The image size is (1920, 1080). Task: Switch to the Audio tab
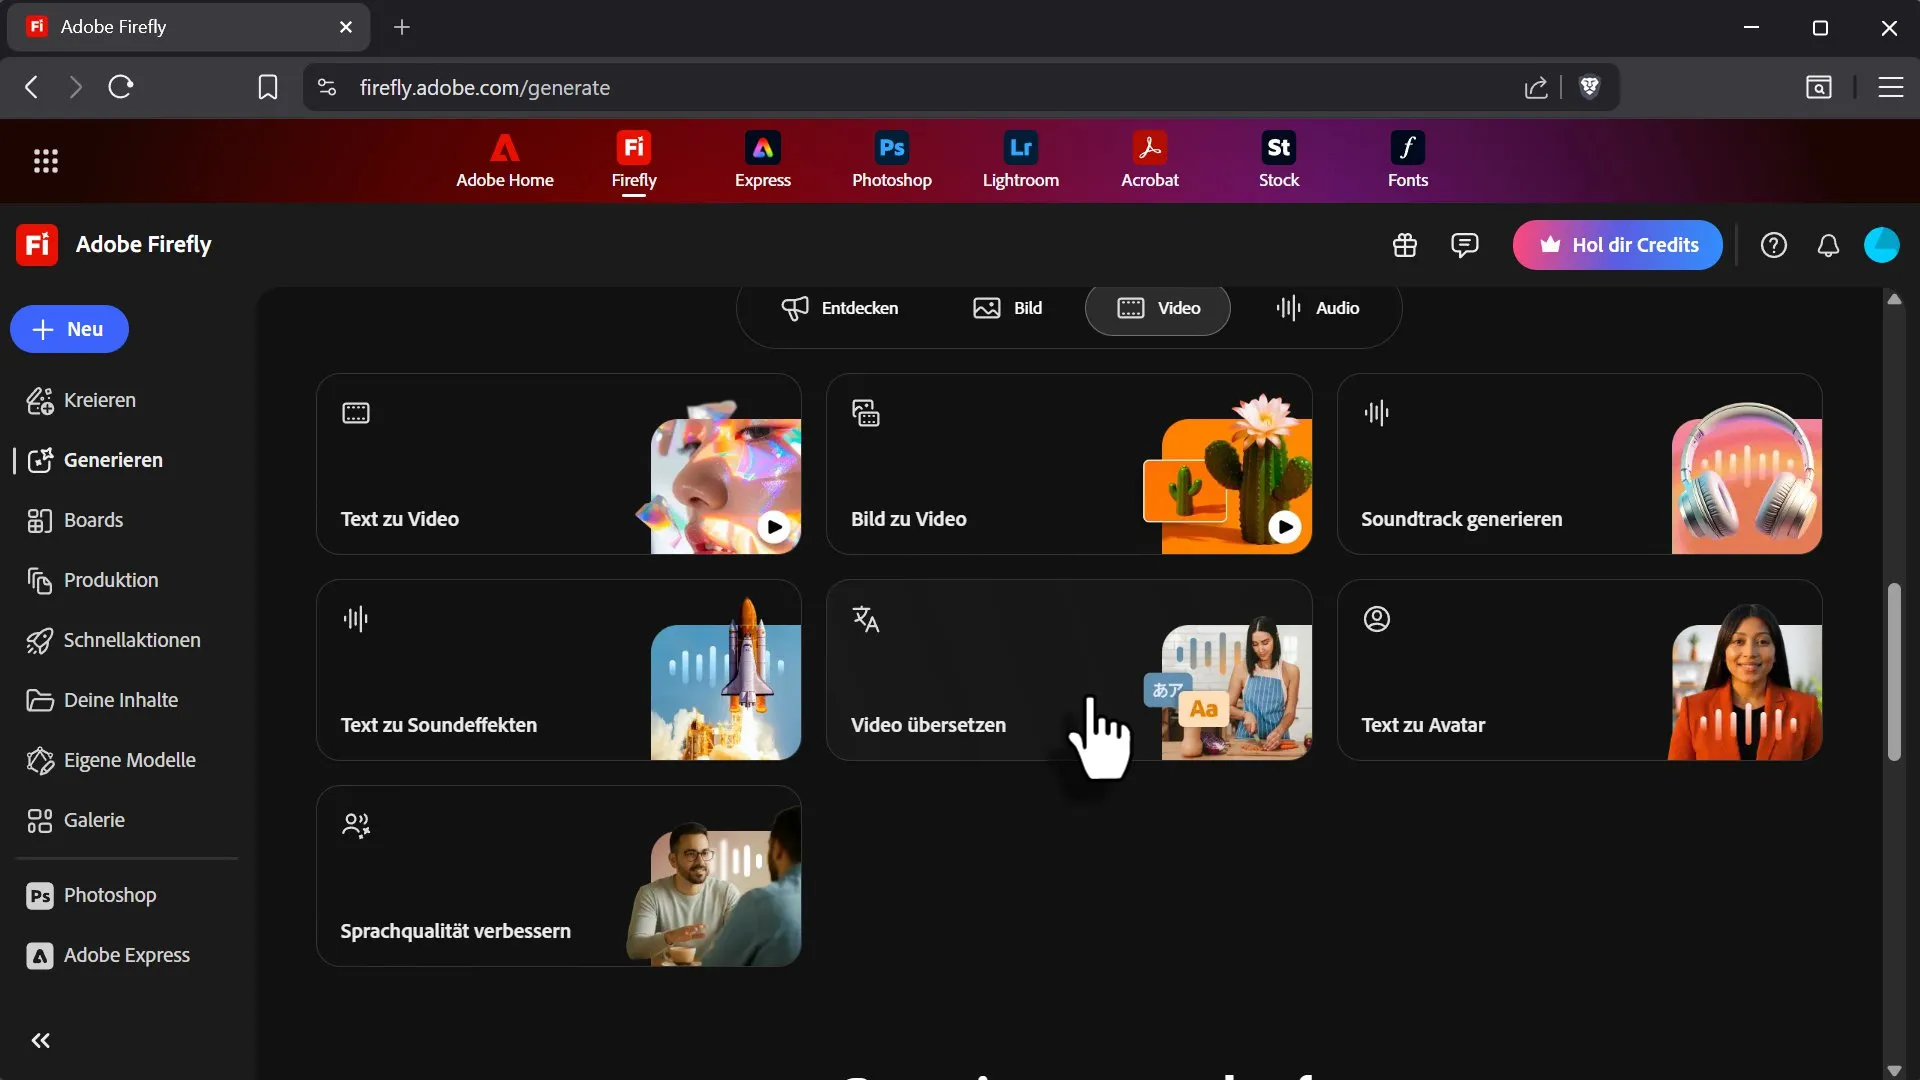click(x=1317, y=308)
